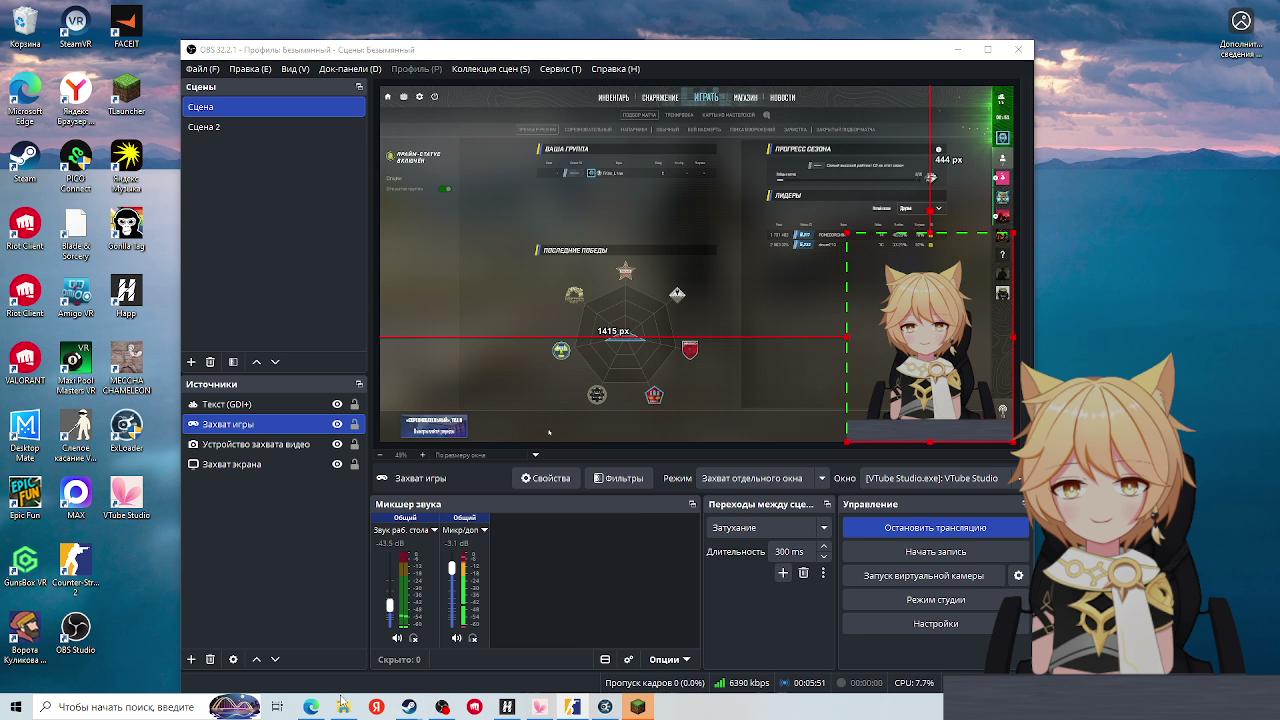Toggle lock on Захват игры source
Screen dimensions: 1280x720
point(354,424)
